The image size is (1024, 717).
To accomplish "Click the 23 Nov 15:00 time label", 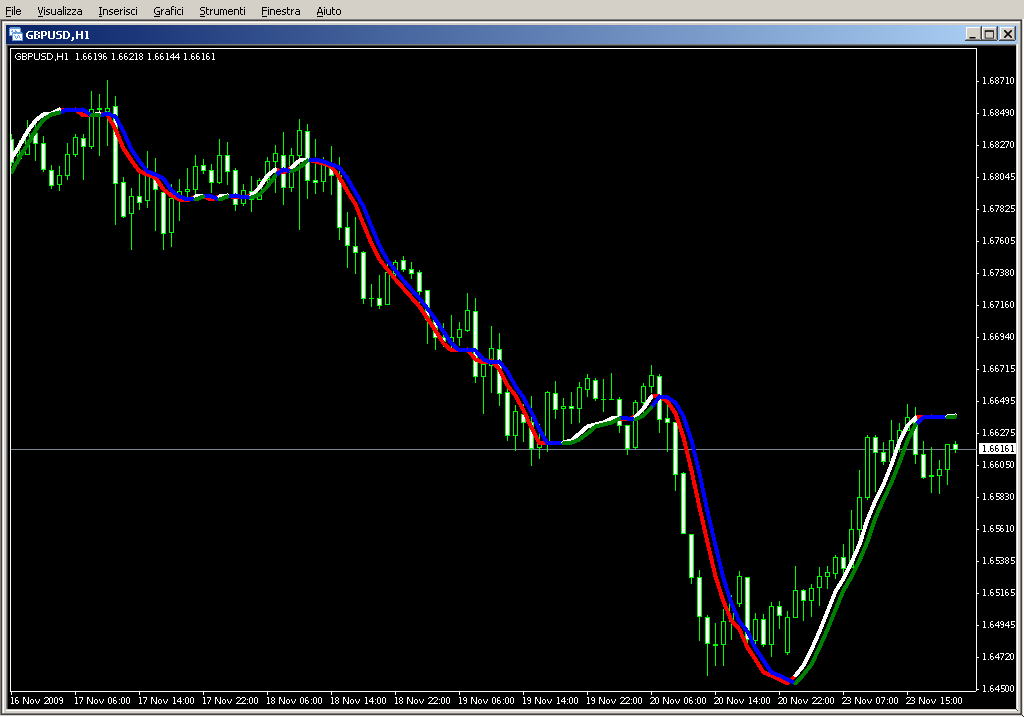I will tap(934, 701).
